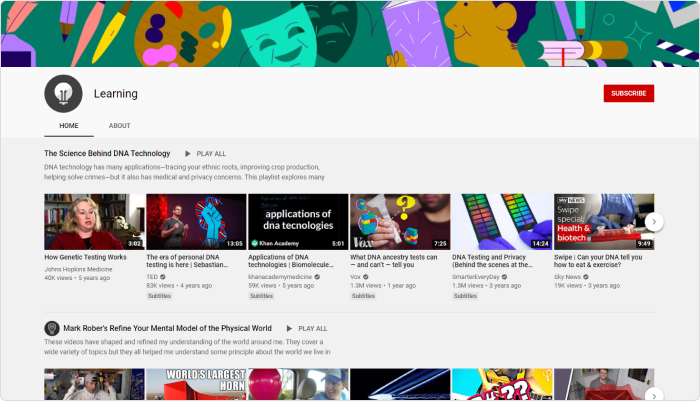Click the DNA playlist description text
The image size is (700, 401).
tap(184, 172)
